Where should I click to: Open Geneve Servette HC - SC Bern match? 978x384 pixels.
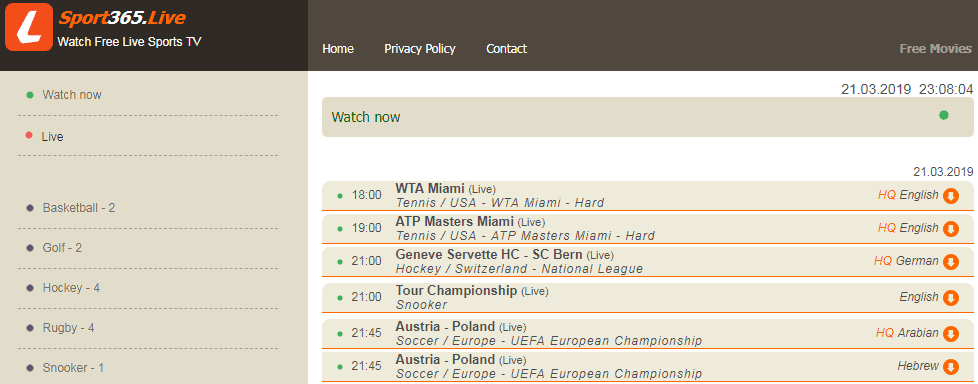pyautogui.click(x=648, y=262)
